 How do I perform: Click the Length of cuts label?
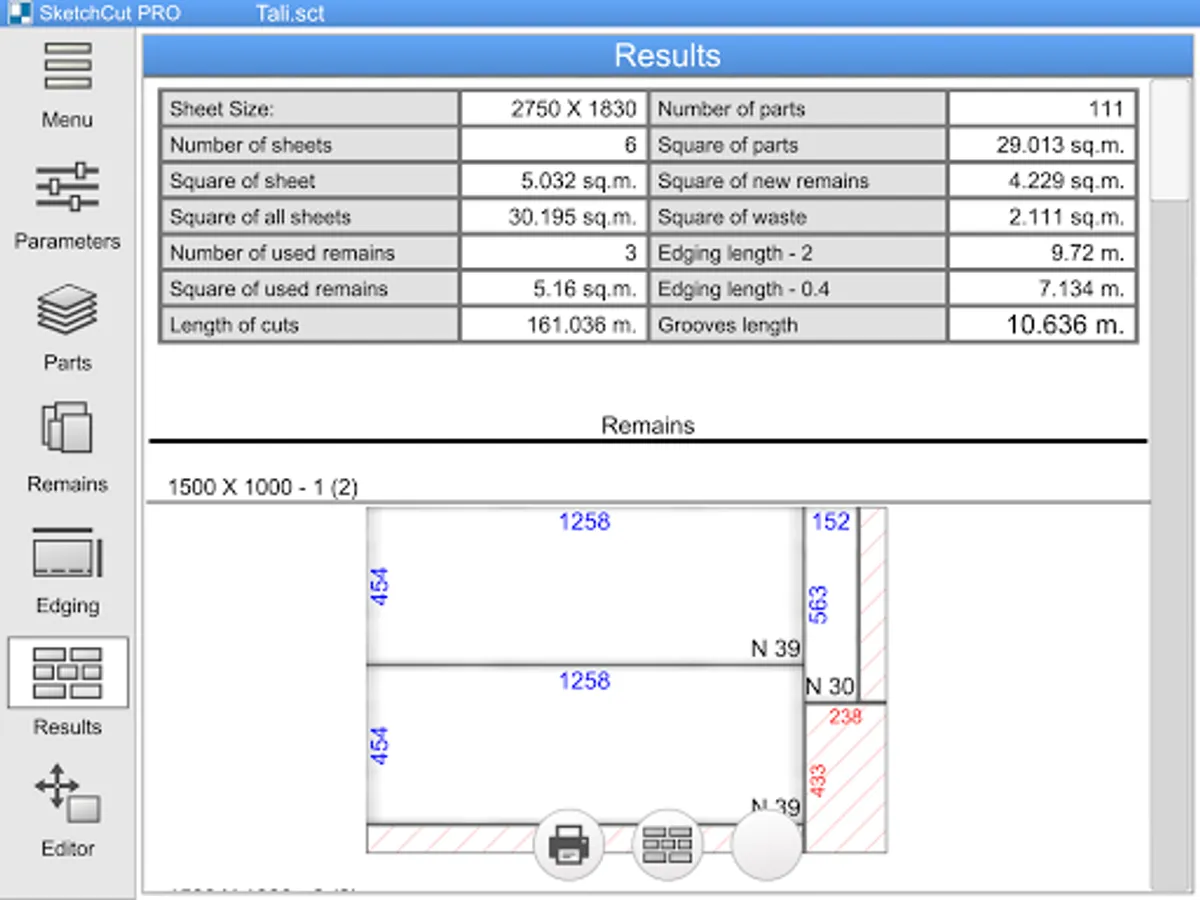[234, 325]
